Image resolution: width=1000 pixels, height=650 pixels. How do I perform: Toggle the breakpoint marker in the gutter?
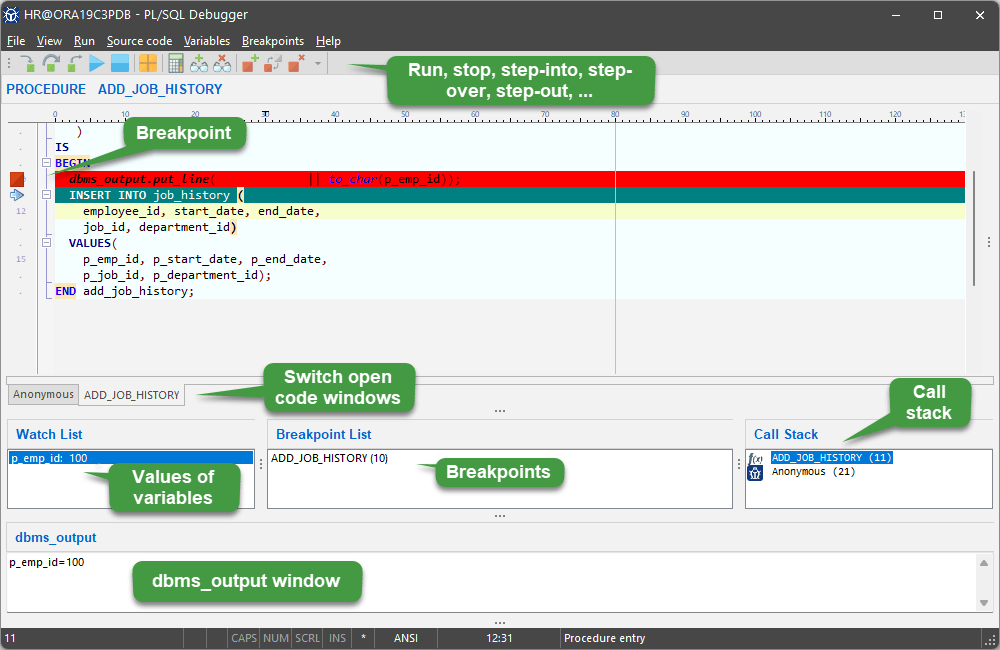[15, 179]
